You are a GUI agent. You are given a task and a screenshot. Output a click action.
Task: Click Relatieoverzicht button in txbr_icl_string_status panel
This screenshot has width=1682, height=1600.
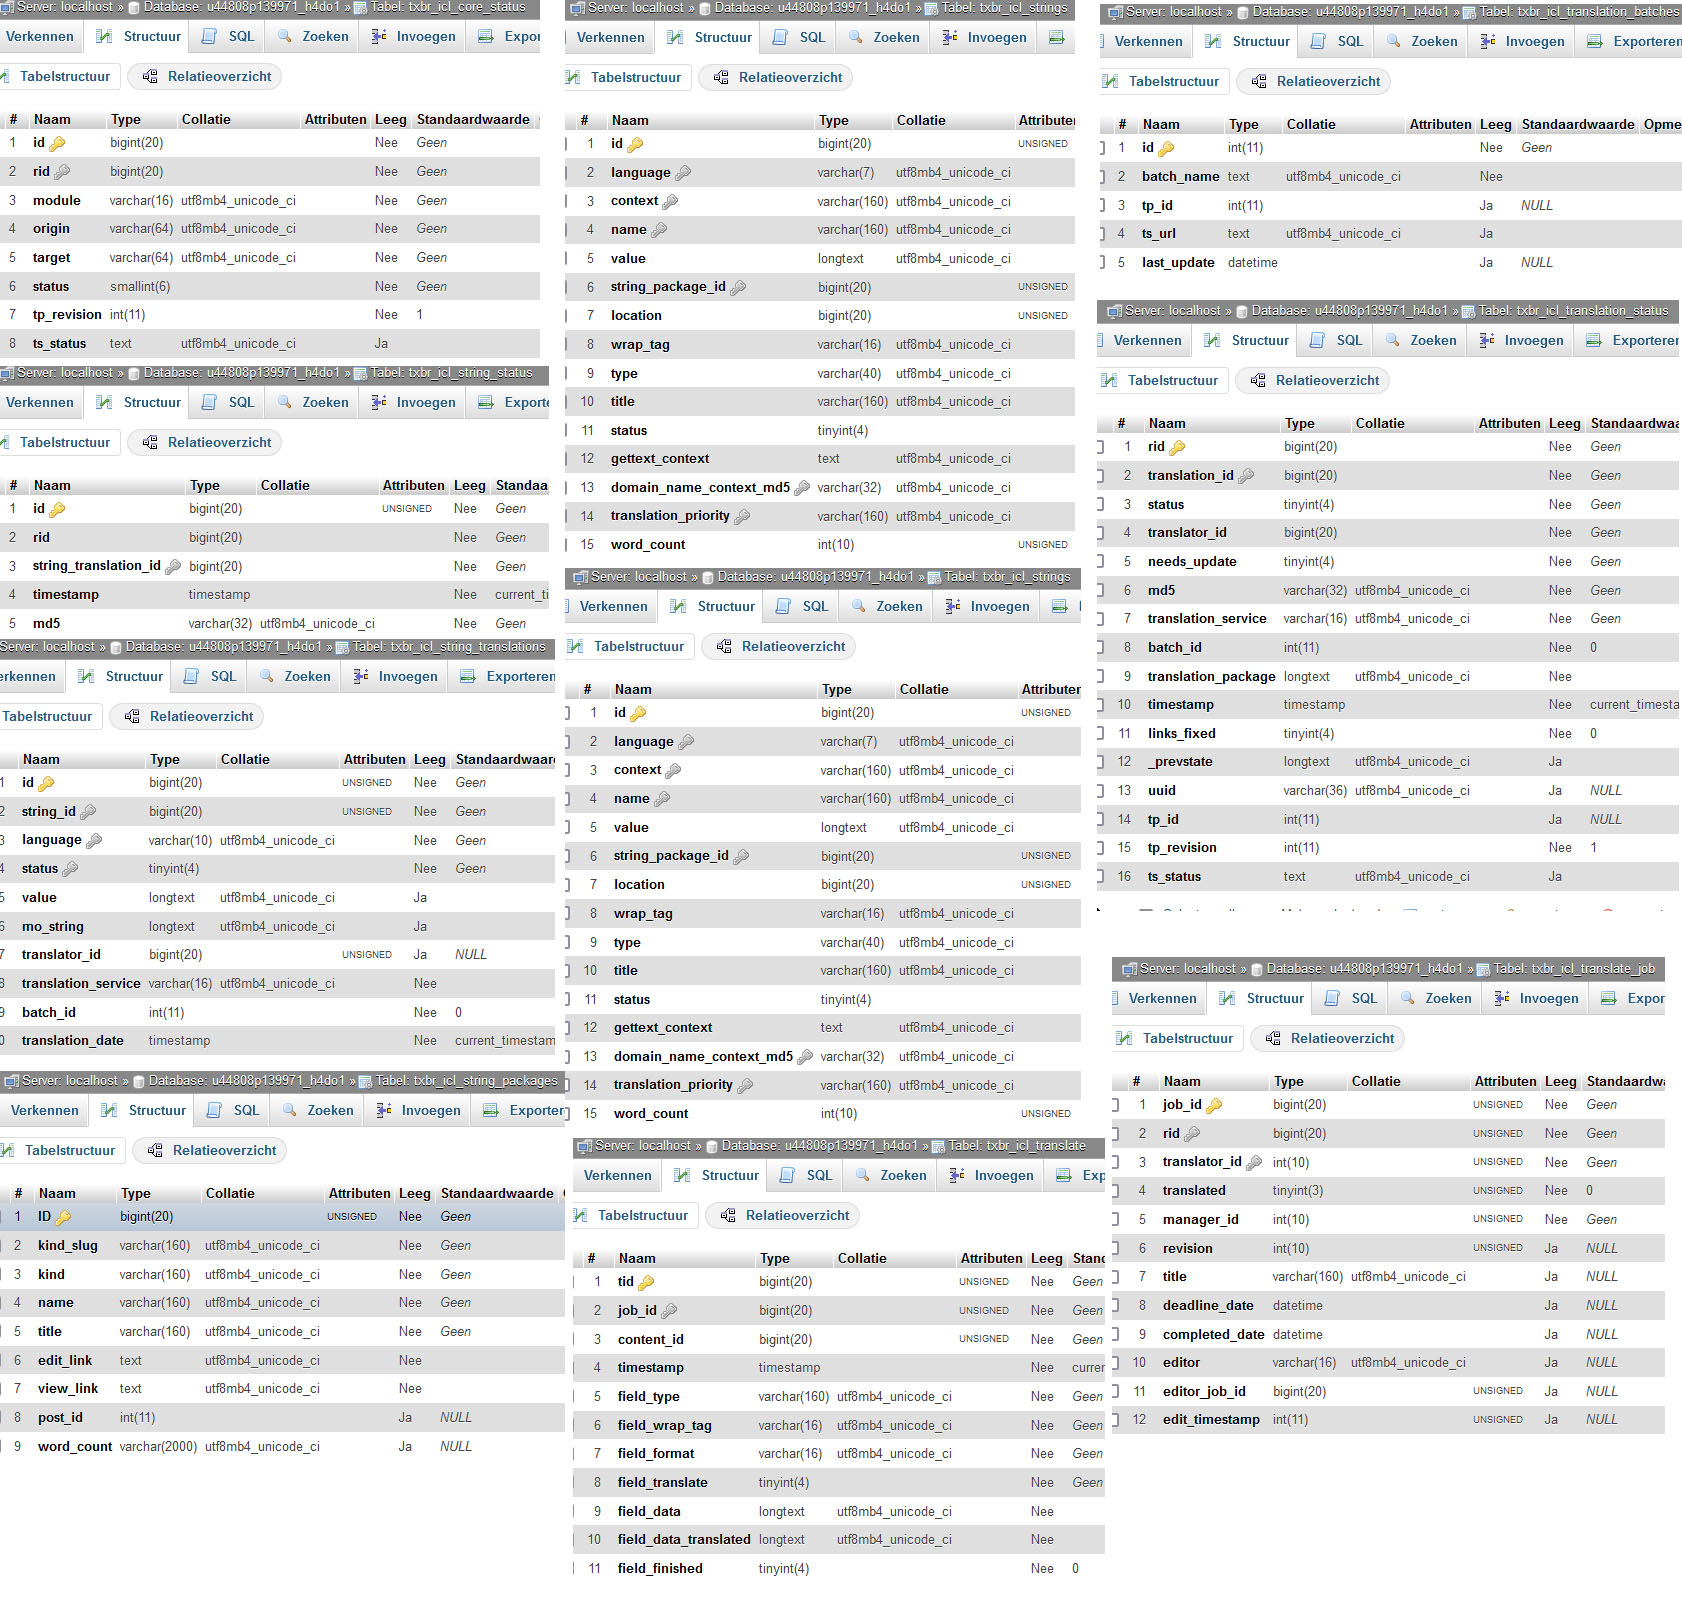206,442
